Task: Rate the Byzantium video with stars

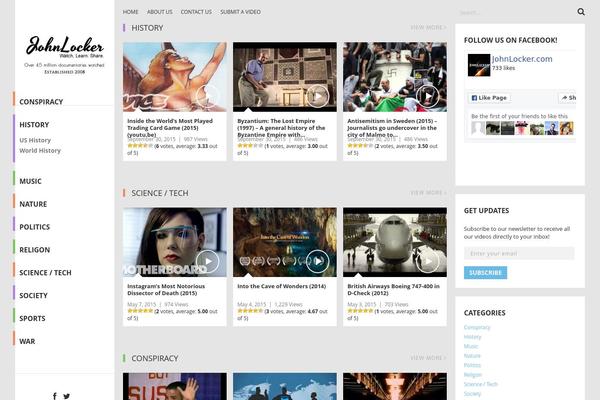Action: [x=250, y=146]
